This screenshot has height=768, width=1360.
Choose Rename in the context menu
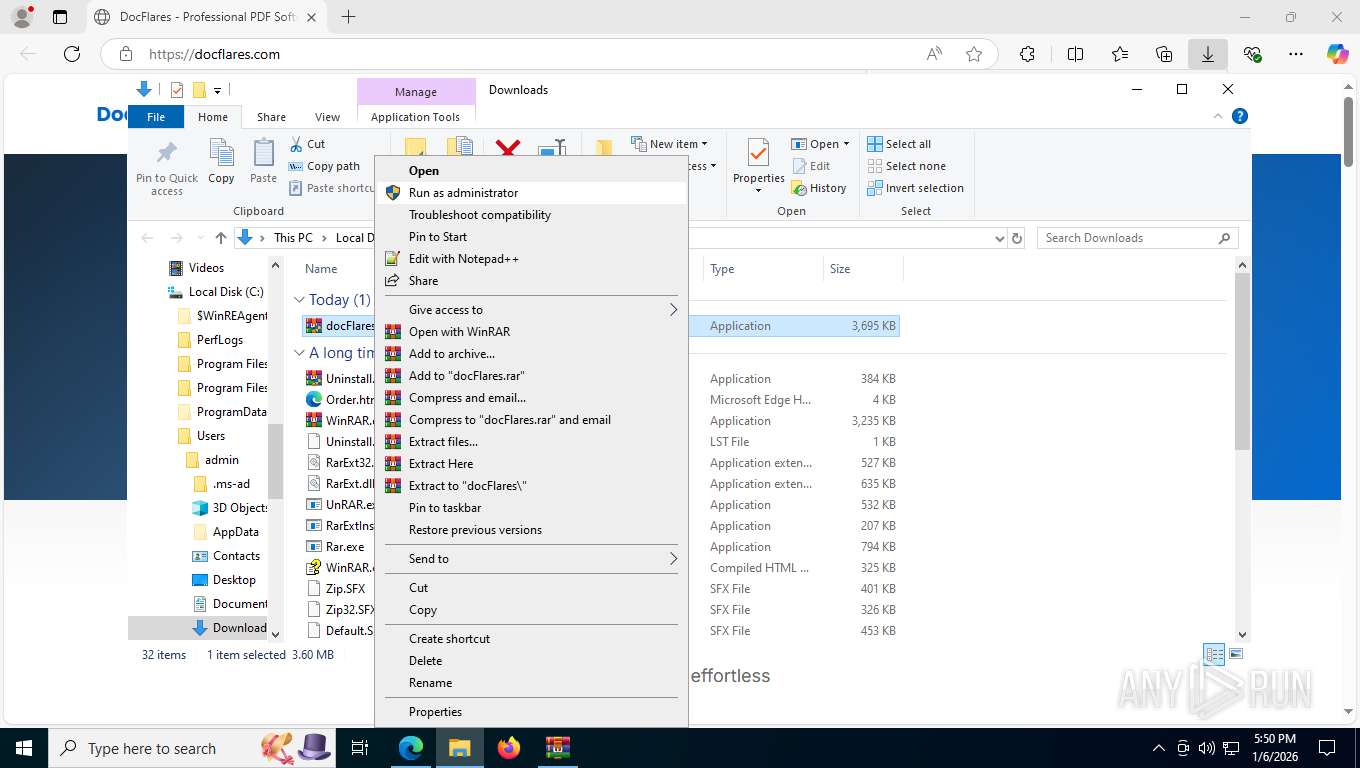pos(531,683)
